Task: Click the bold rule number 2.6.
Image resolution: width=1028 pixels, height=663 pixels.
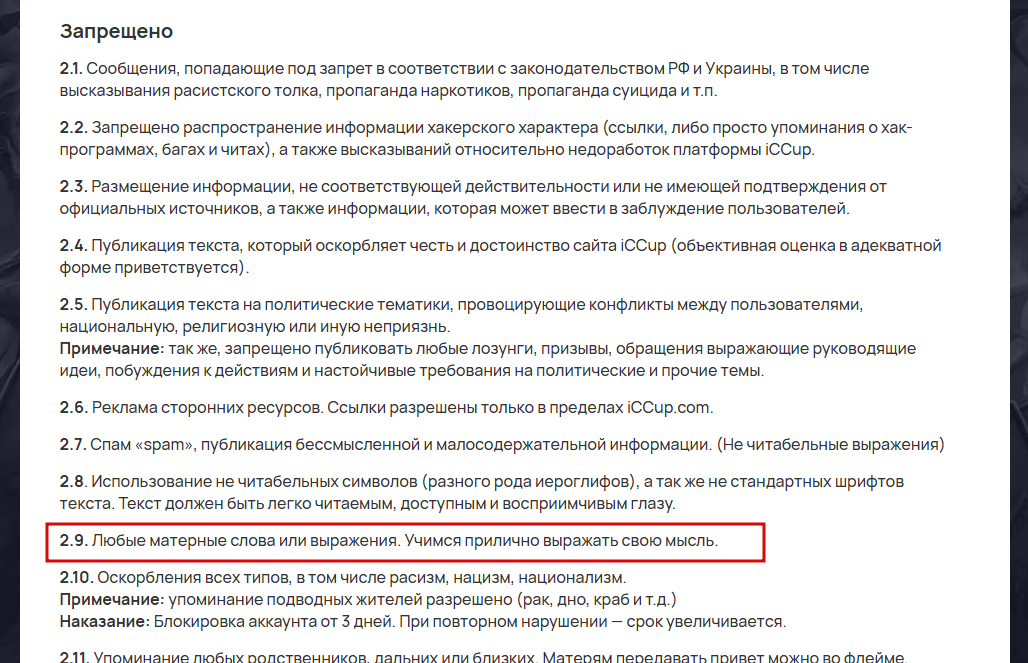Action: click(x=73, y=407)
